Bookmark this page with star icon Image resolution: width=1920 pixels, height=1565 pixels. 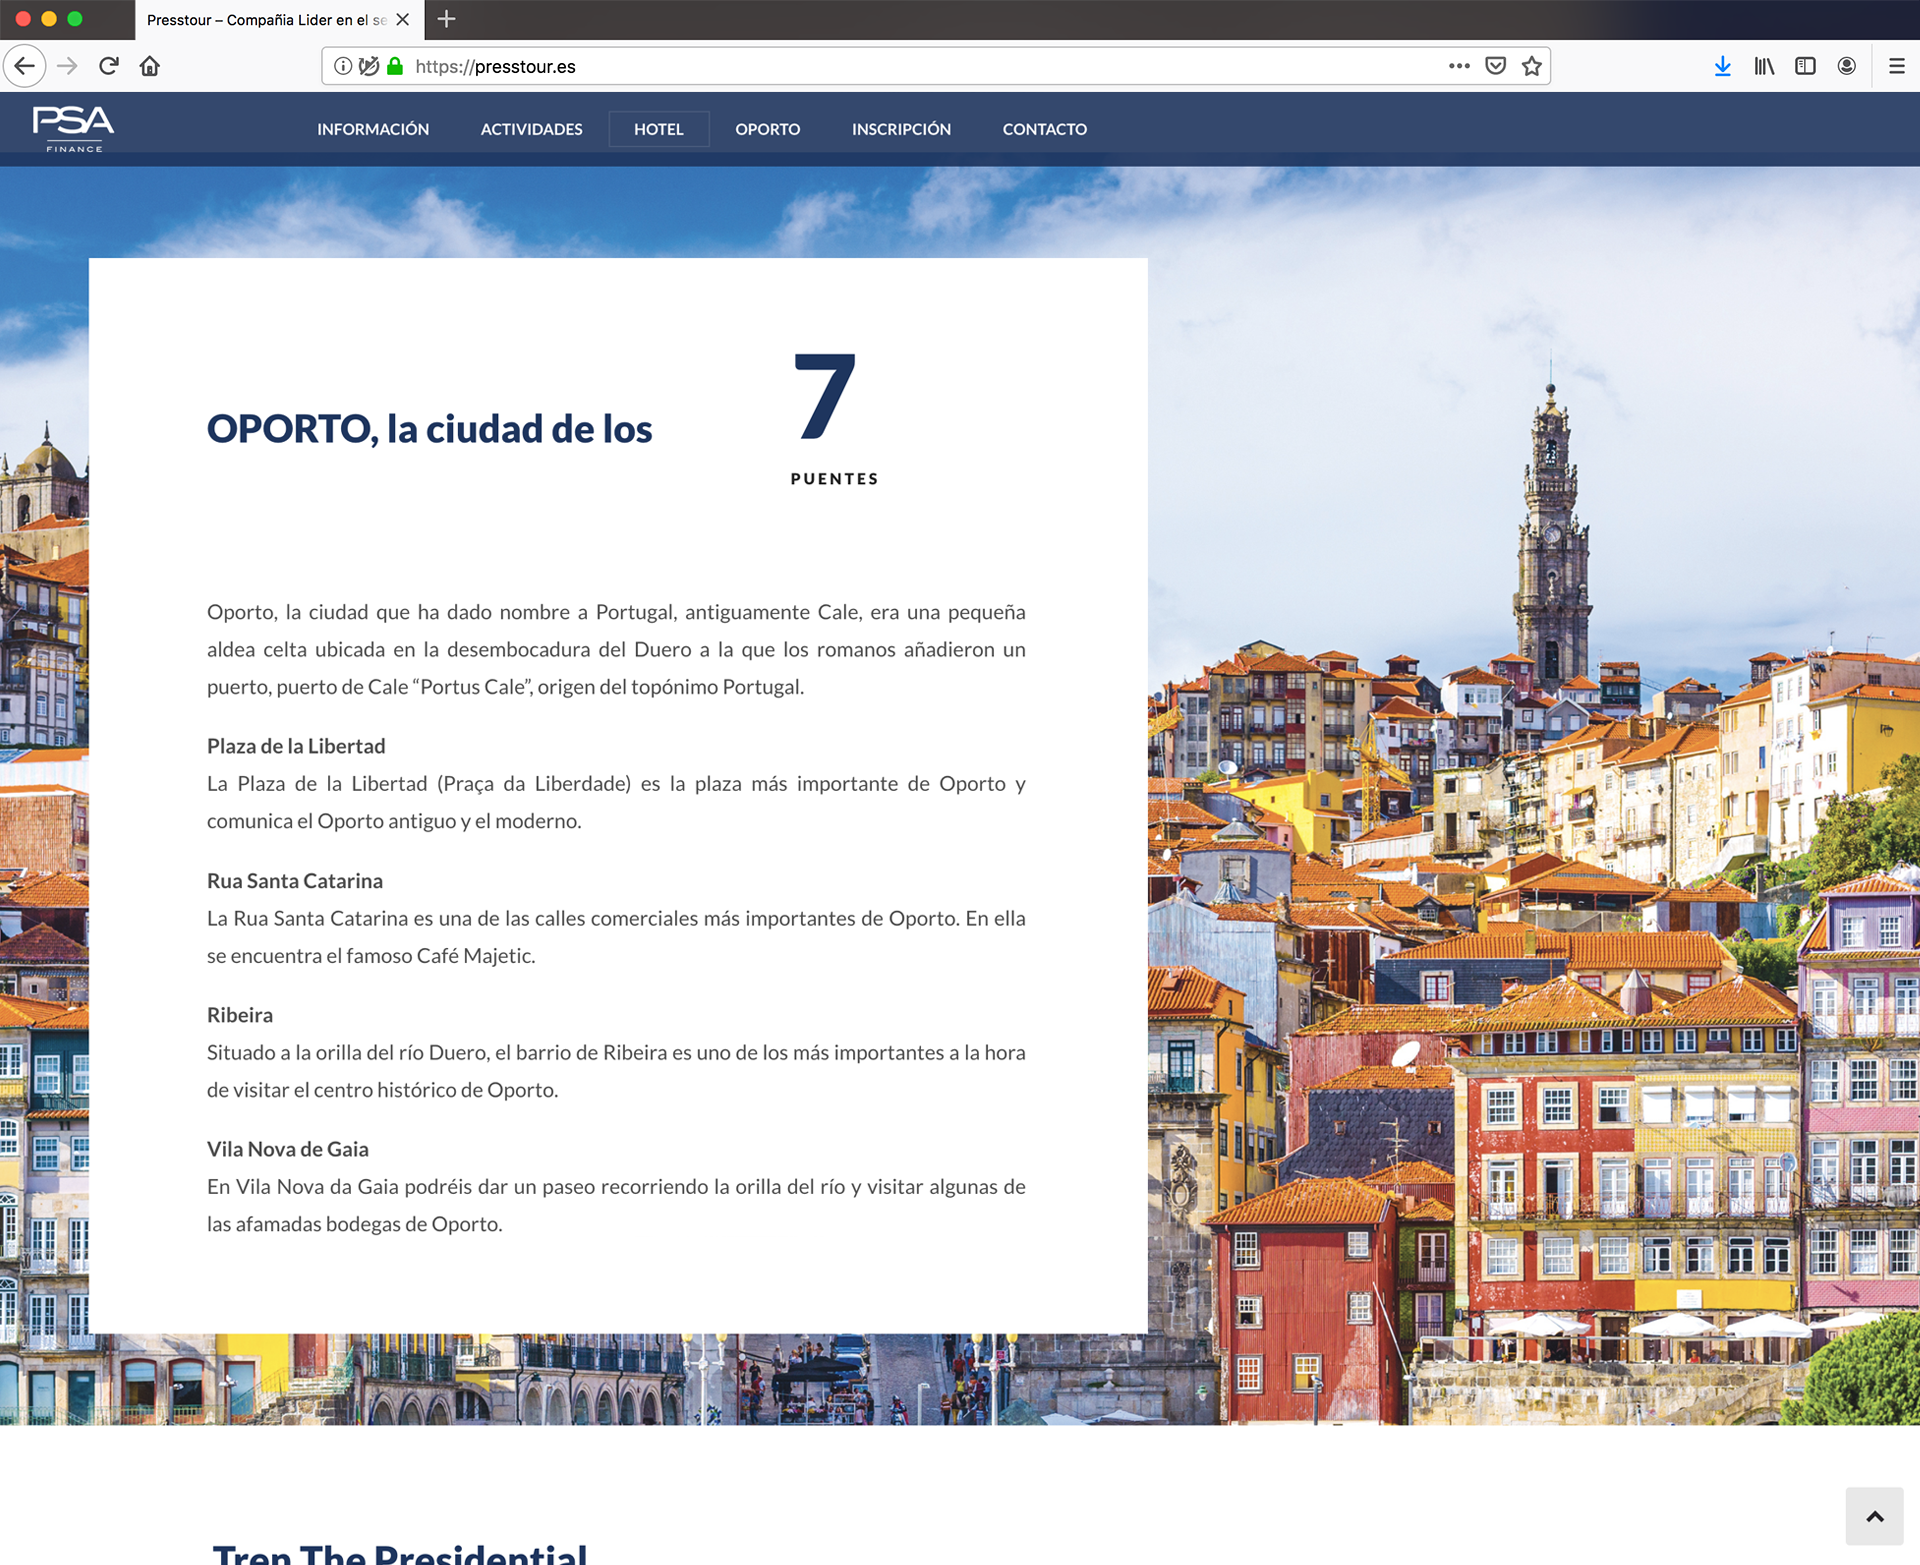click(x=1532, y=66)
